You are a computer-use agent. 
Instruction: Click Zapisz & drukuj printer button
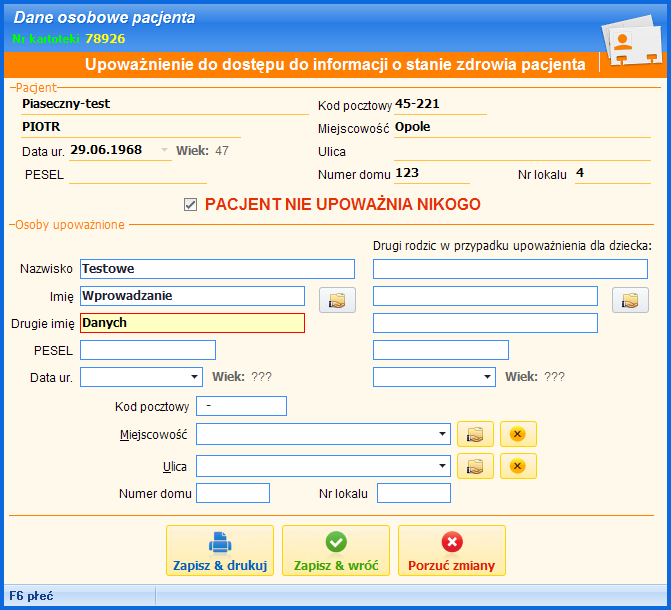pos(220,551)
